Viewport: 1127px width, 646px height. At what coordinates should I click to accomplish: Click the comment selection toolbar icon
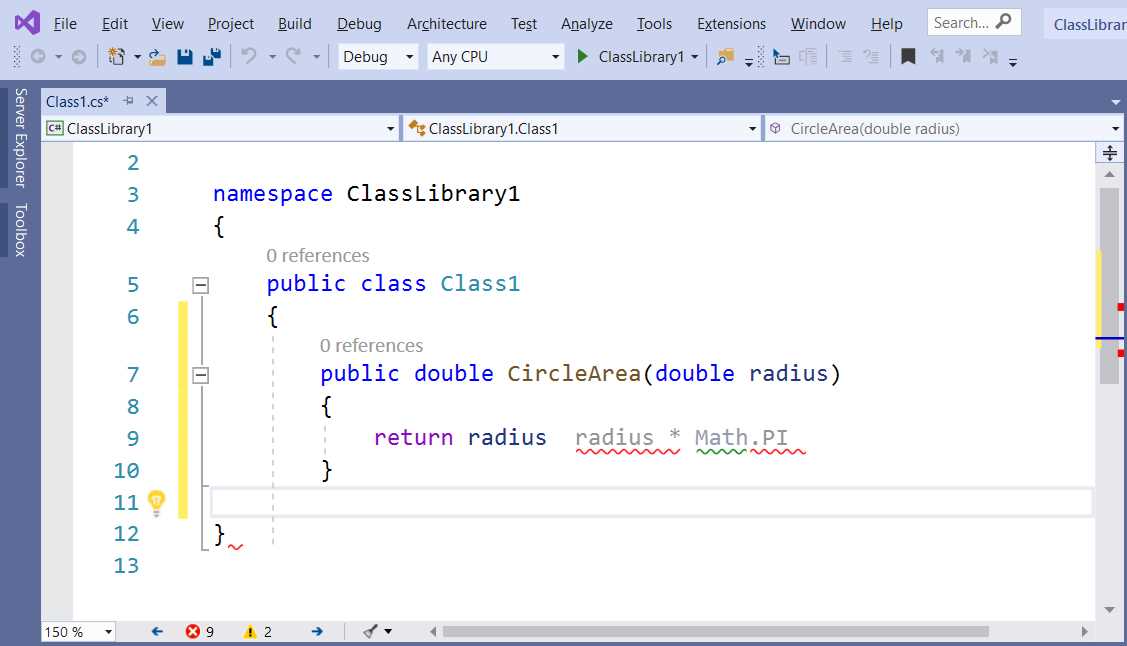tap(872, 56)
